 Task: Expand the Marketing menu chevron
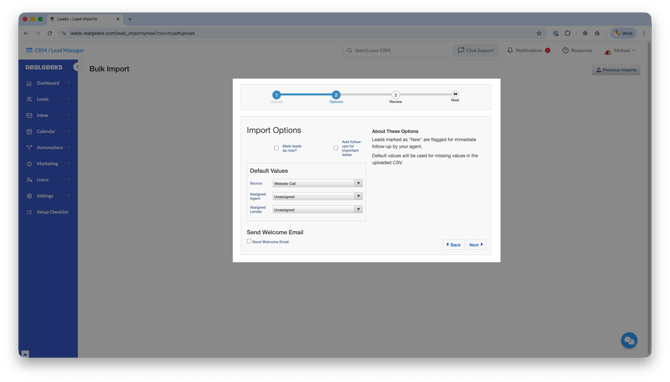69,164
